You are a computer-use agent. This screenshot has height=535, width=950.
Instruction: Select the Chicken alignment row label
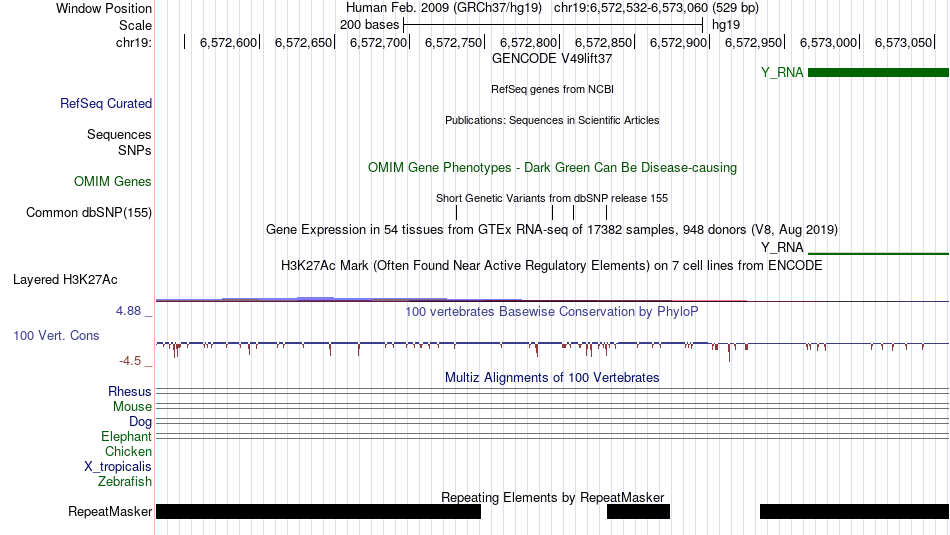click(x=128, y=451)
